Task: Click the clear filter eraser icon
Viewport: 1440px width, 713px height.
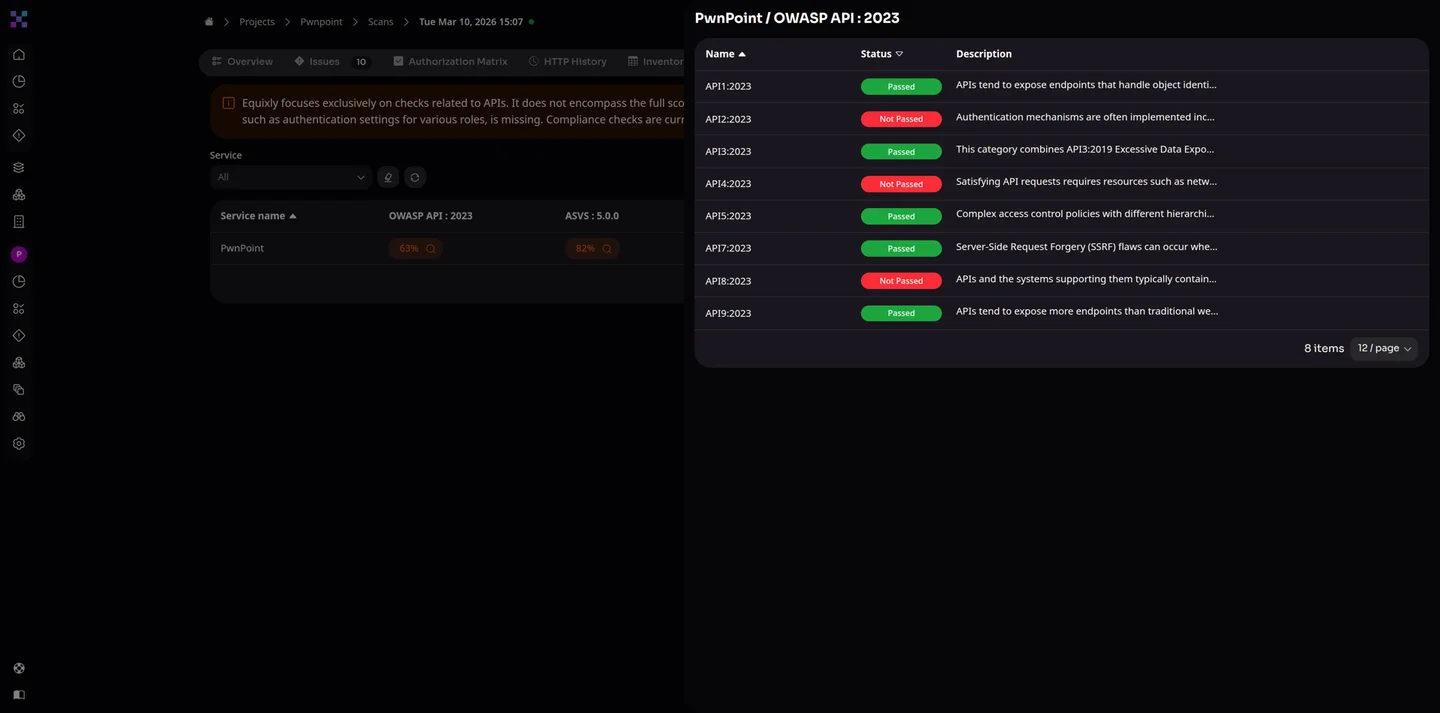Action: (x=388, y=177)
